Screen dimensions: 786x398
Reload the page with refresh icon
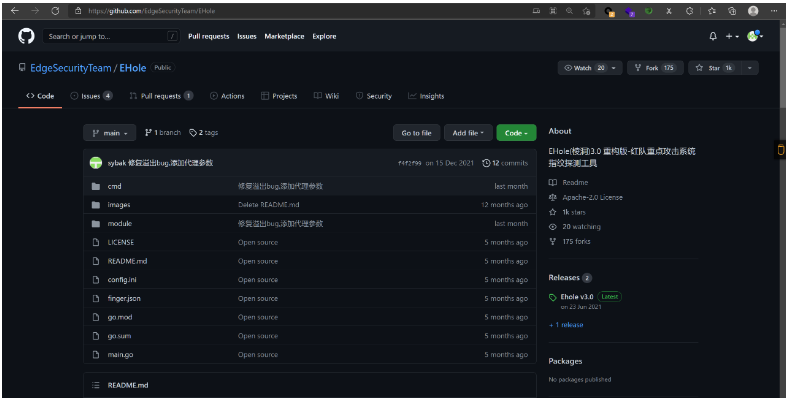click(x=55, y=11)
